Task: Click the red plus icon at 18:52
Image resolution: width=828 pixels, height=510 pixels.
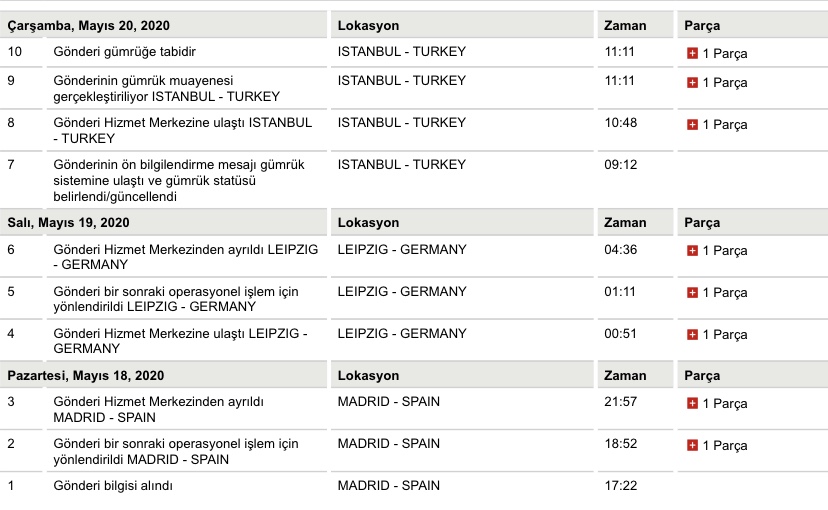Action: 692,446
